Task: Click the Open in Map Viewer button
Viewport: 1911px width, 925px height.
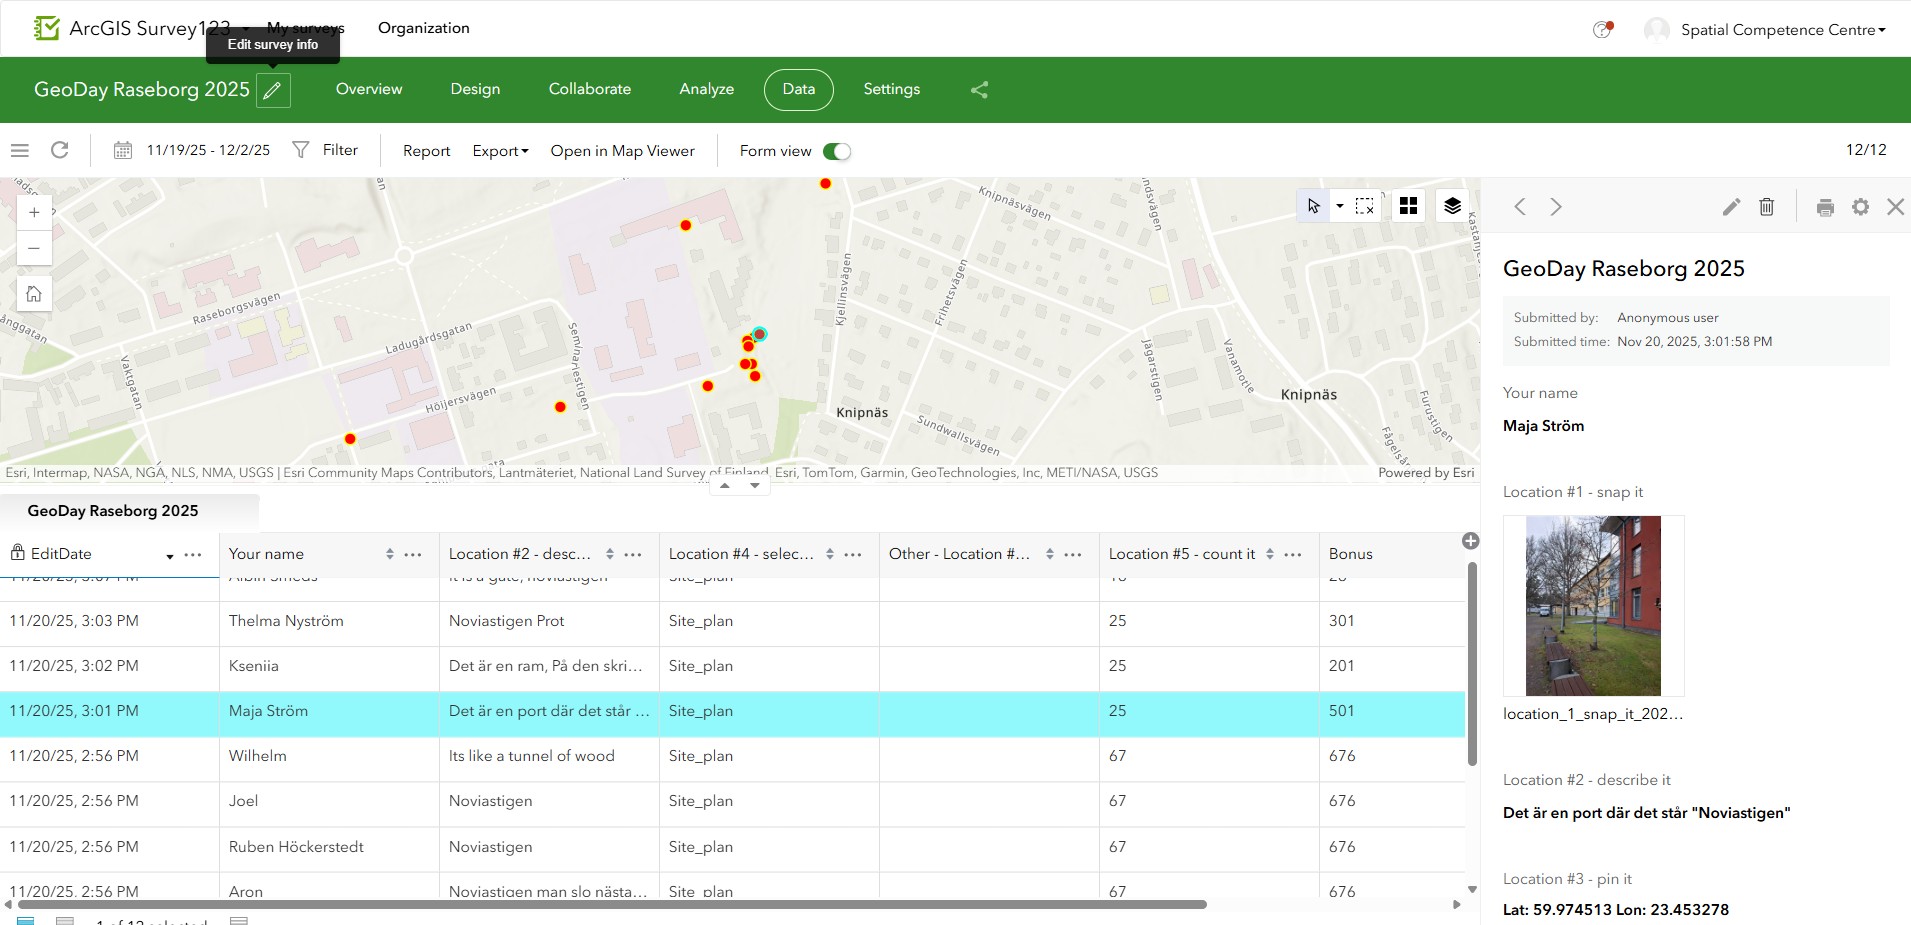Action: (x=622, y=151)
